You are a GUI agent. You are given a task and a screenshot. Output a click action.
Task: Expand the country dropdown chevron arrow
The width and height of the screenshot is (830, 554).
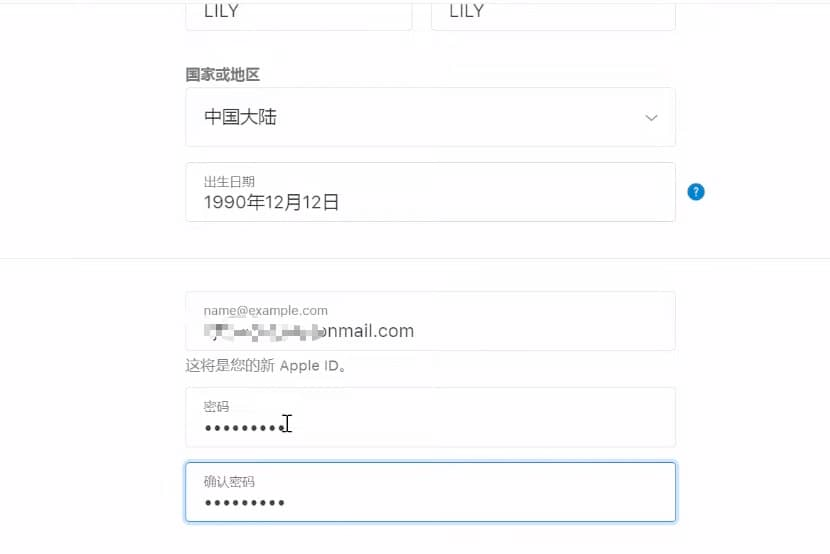coord(651,117)
